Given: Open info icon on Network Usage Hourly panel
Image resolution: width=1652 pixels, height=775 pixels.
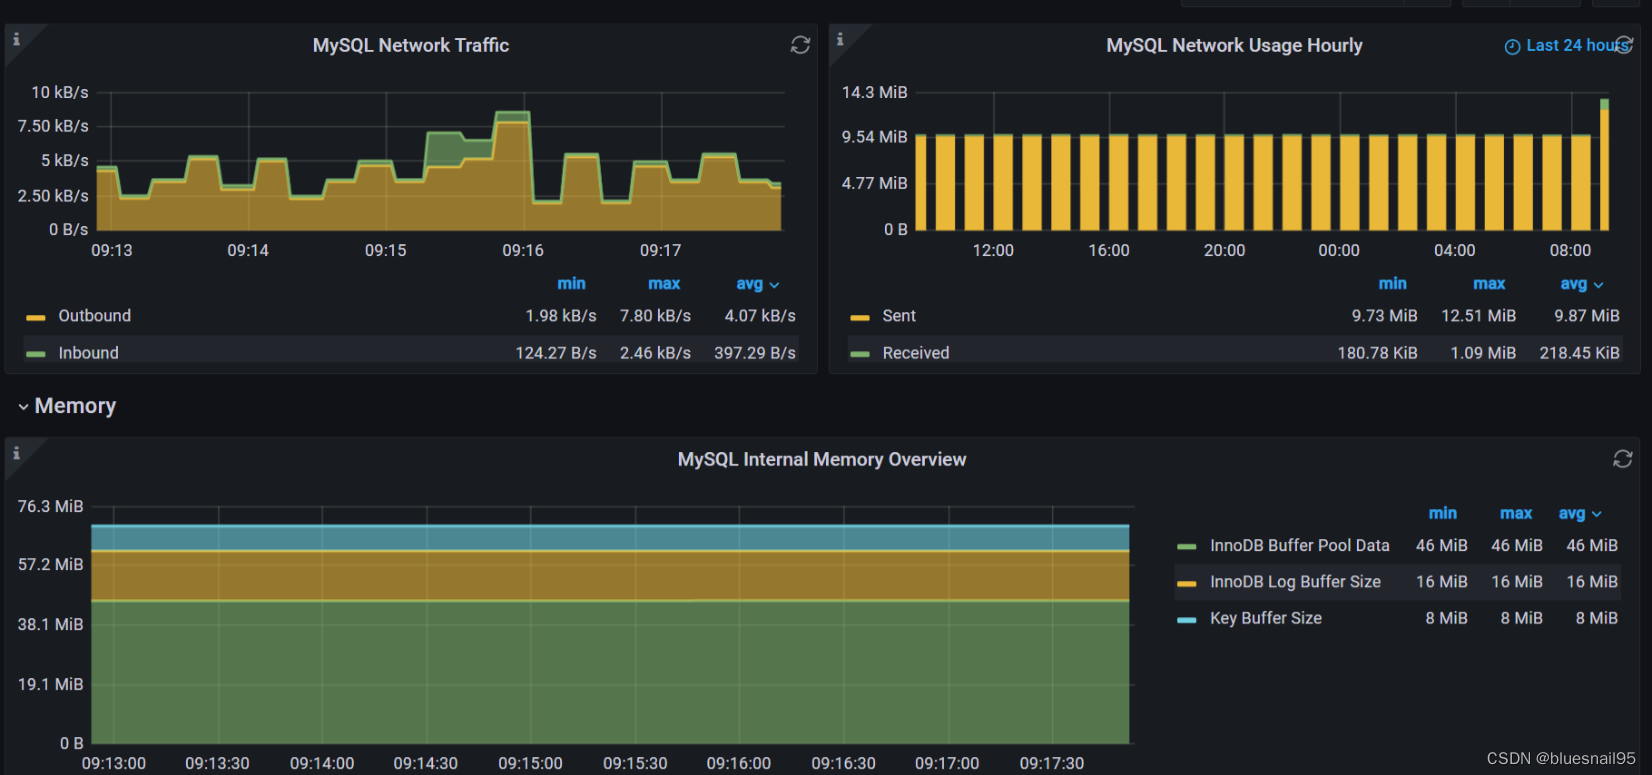Looking at the screenshot, I should [840, 40].
